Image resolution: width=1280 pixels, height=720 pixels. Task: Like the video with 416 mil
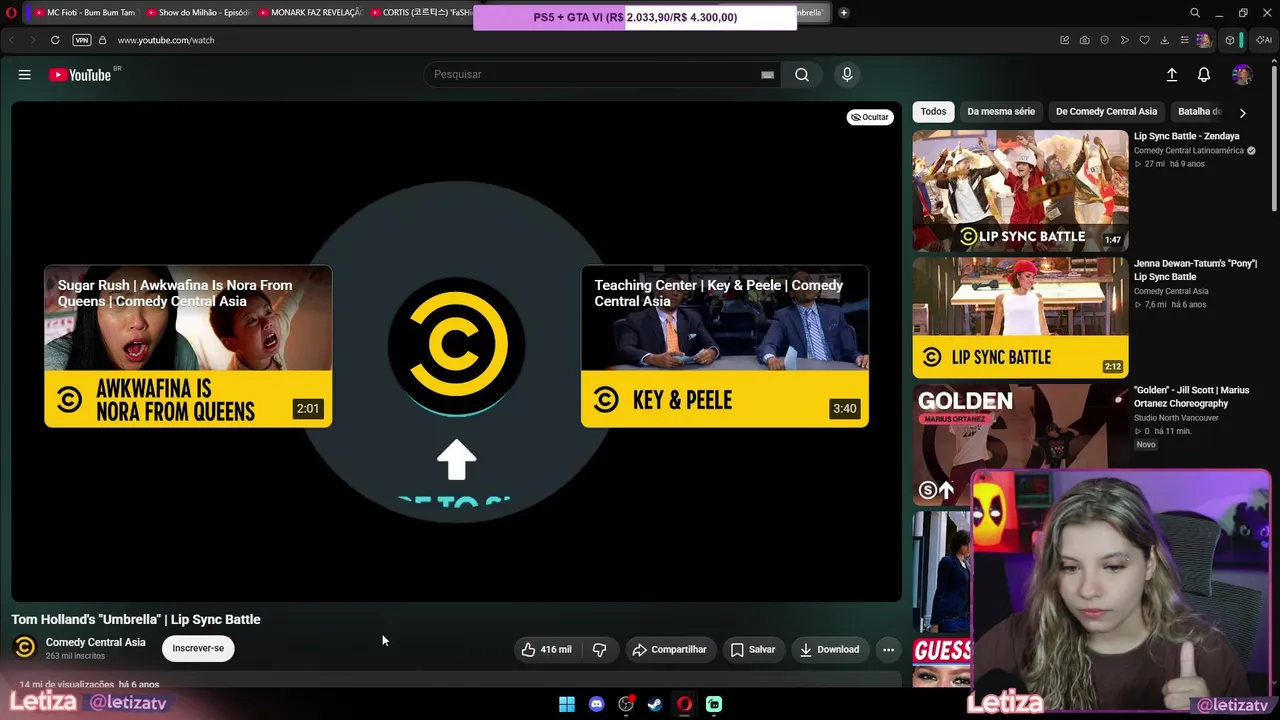tap(546, 650)
